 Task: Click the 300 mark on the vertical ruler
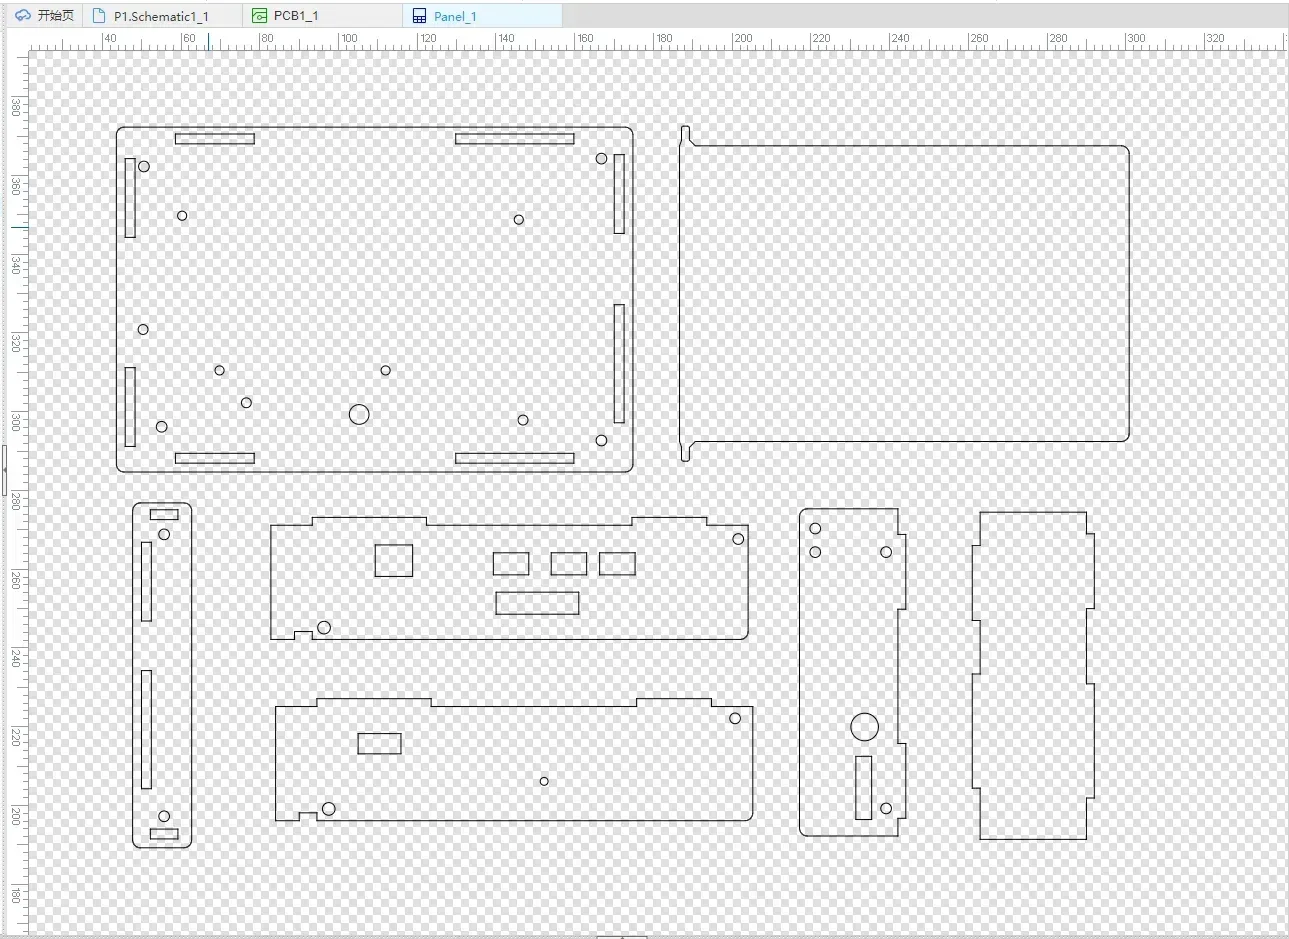coord(15,420)
